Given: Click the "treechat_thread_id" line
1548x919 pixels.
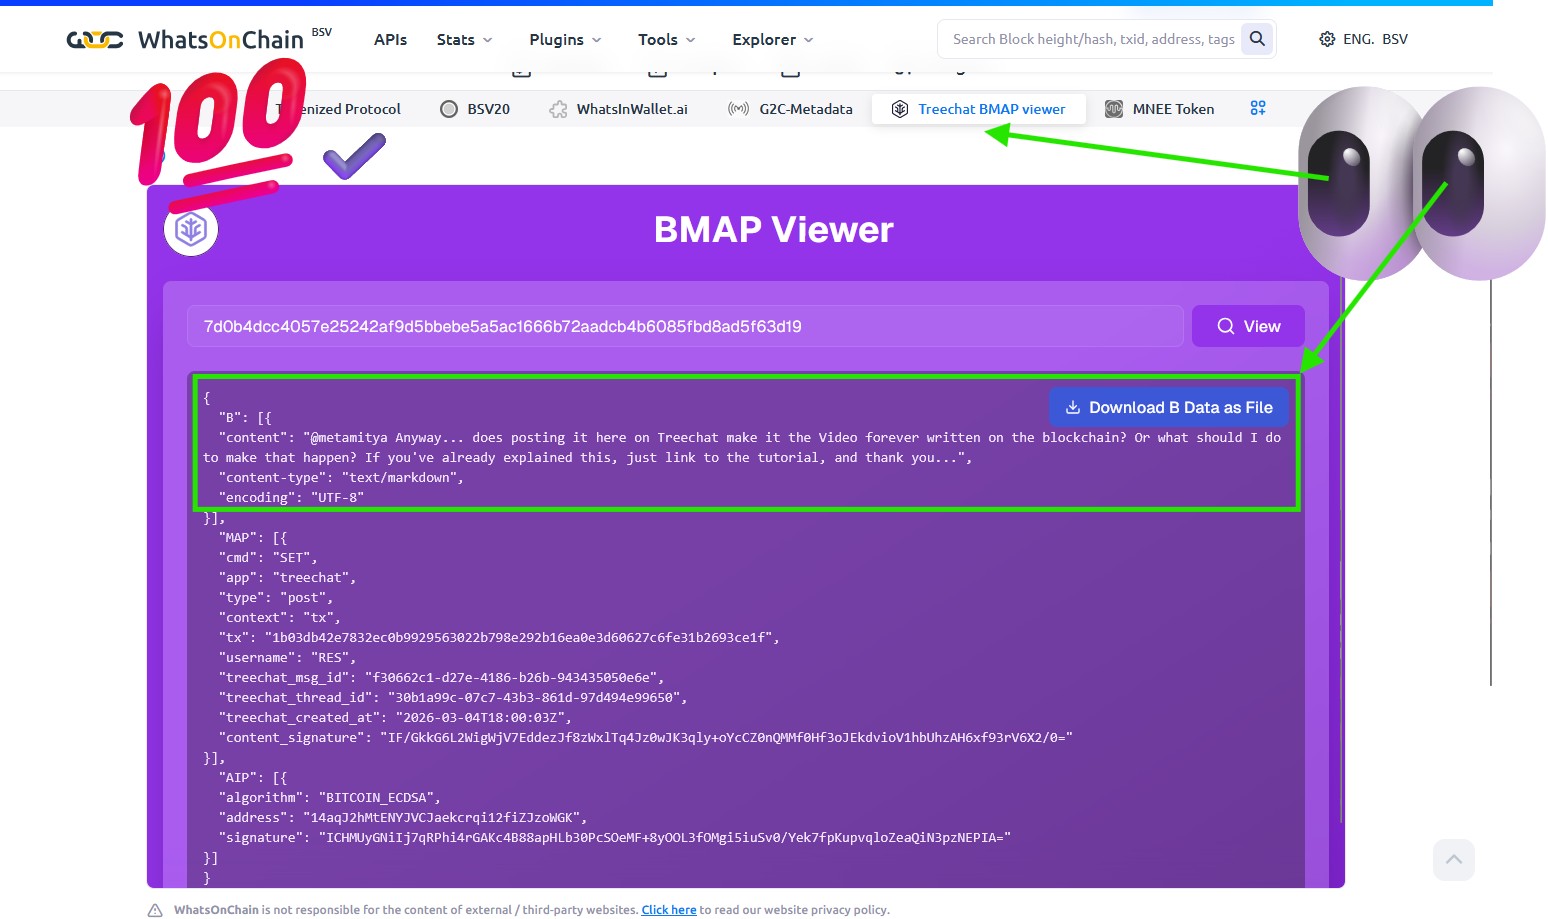Looking at the screenshot, I should coord(453,698).
